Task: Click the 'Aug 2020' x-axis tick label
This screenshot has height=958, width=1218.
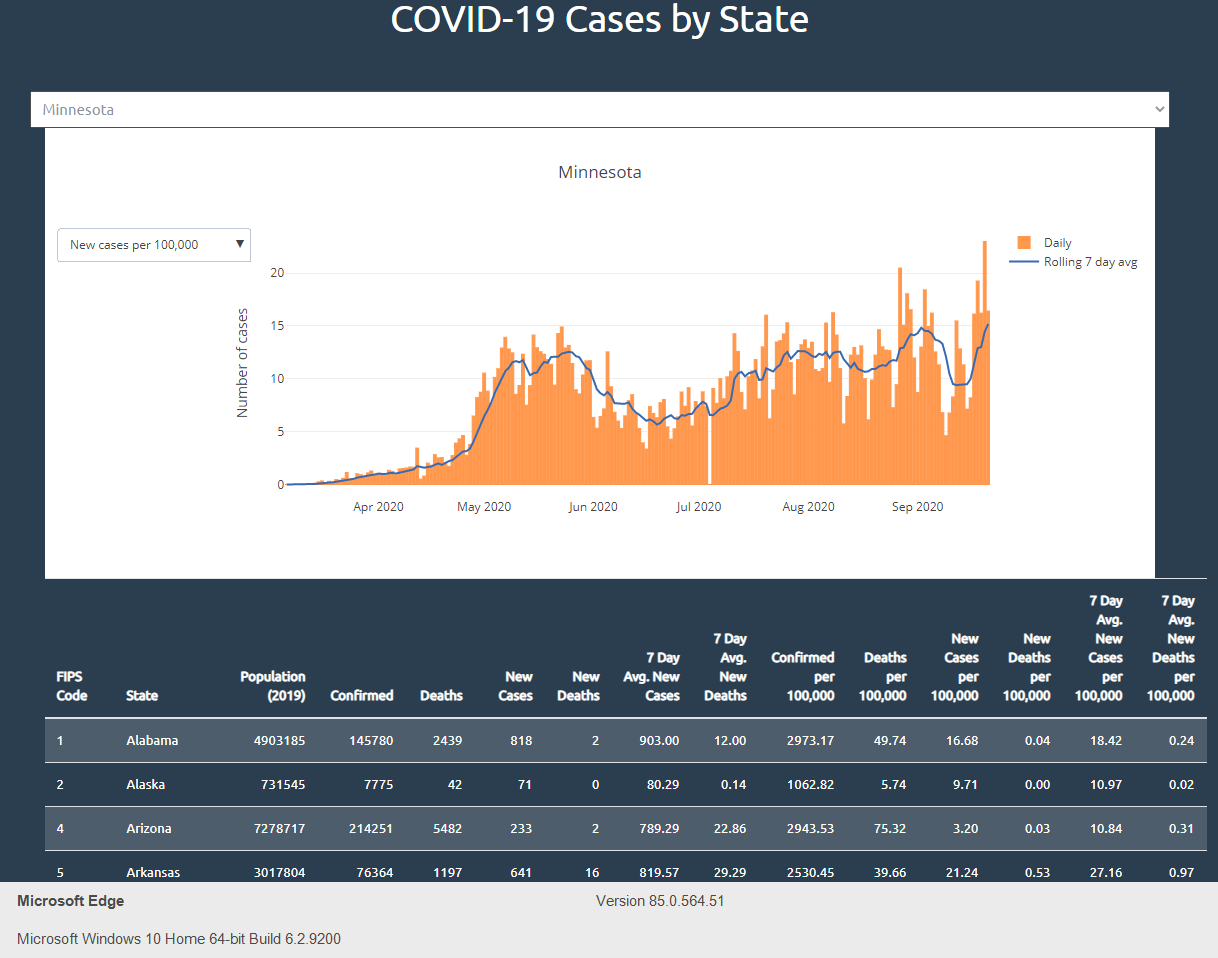Action: 808,507
